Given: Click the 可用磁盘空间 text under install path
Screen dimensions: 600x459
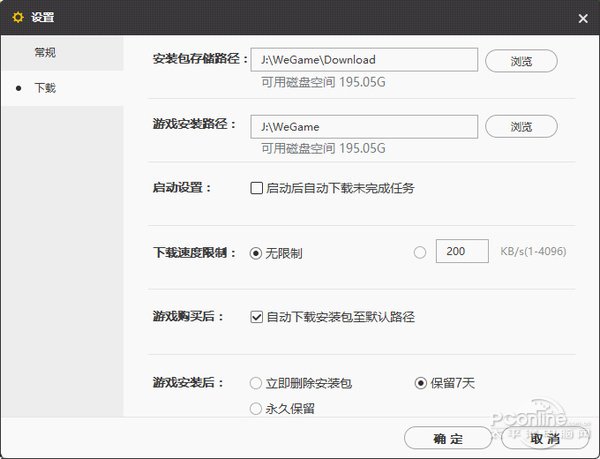Looking at the screenshot, I should tap(323, 148).
